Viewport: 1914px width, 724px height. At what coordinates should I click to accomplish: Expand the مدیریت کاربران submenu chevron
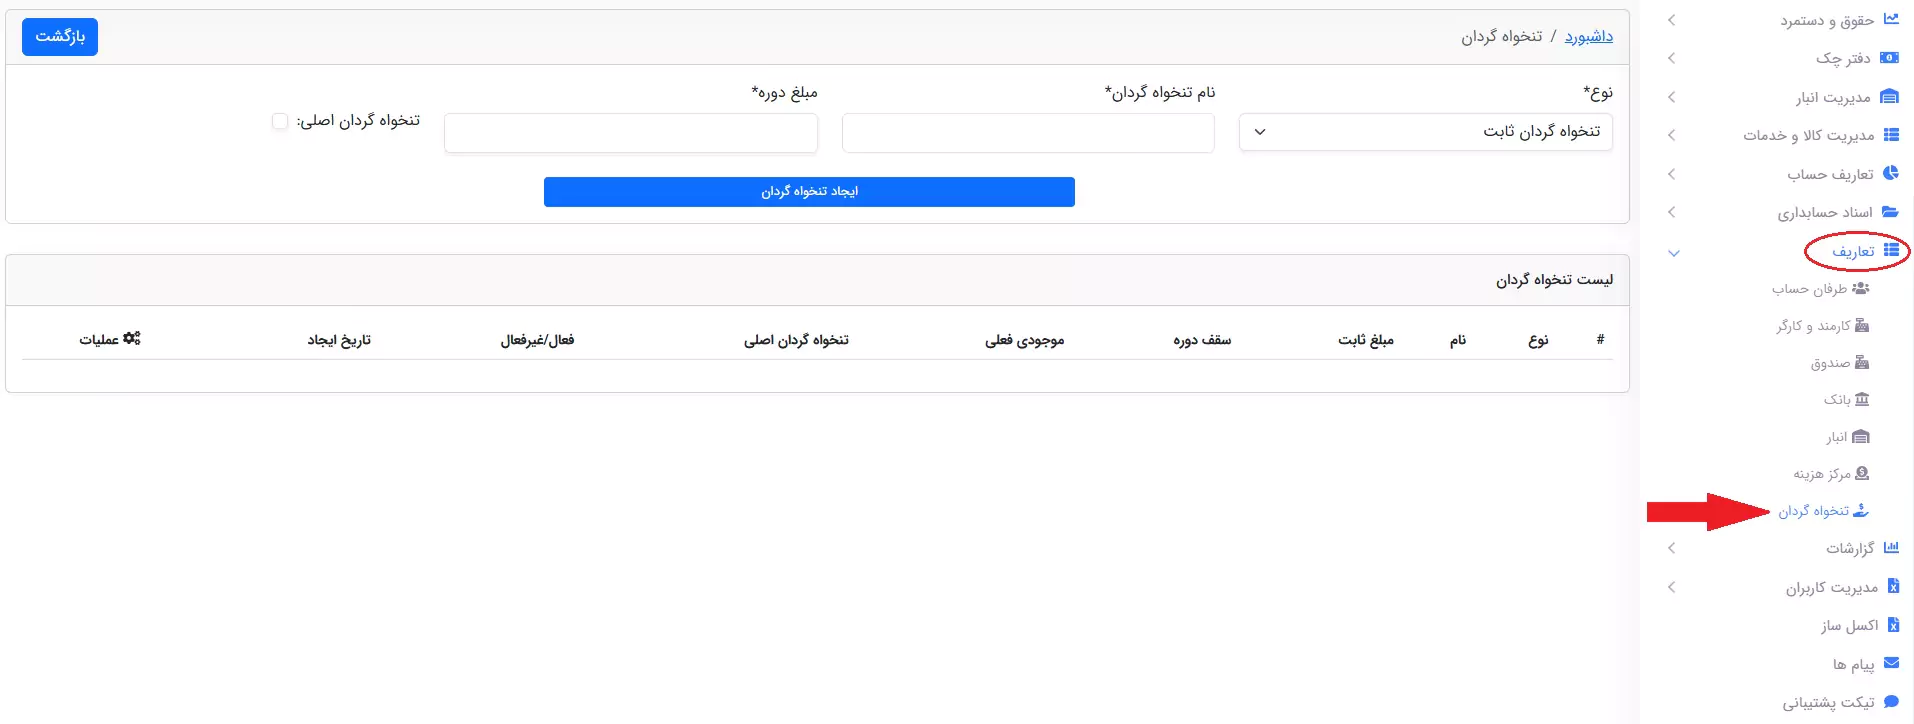[x=1671, y=587]
